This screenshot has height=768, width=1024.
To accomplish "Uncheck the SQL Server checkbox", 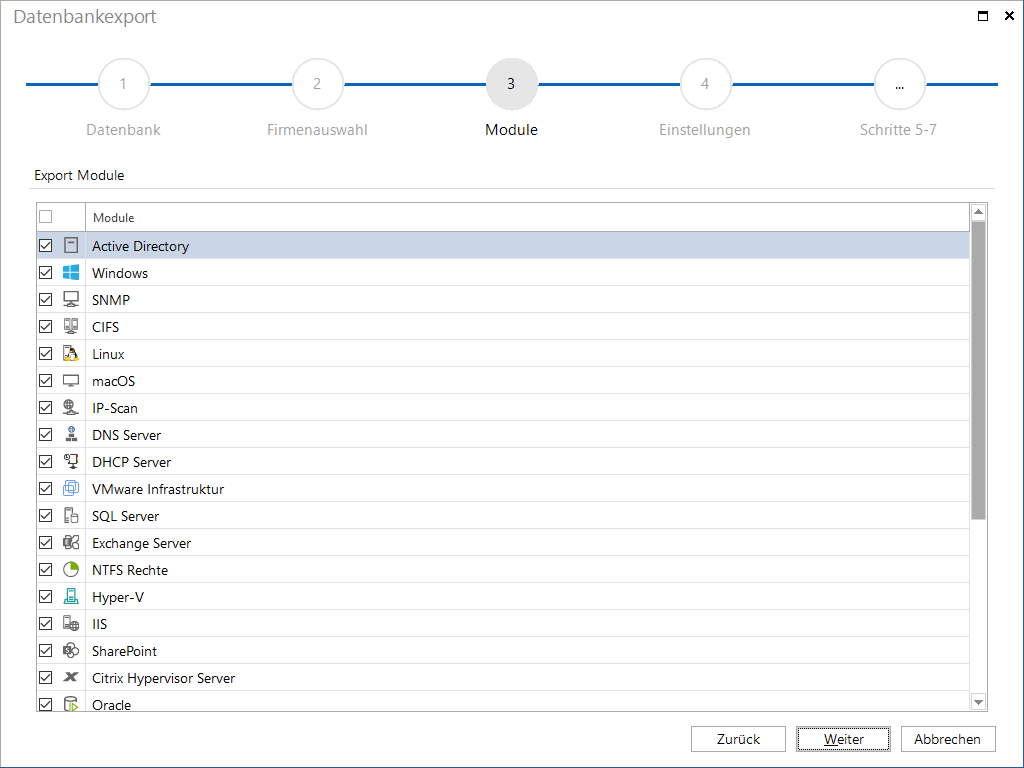I will (46, 515).
